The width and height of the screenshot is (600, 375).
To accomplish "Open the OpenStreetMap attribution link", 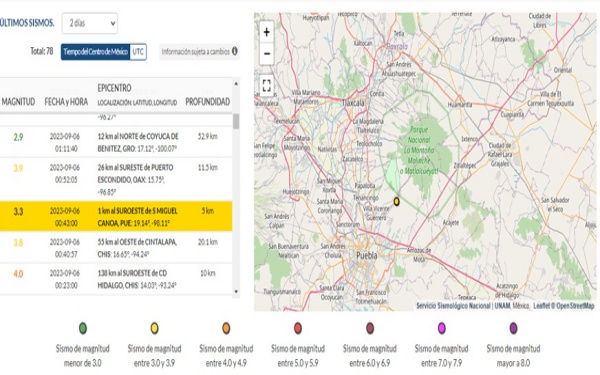I will click(575, 306).
